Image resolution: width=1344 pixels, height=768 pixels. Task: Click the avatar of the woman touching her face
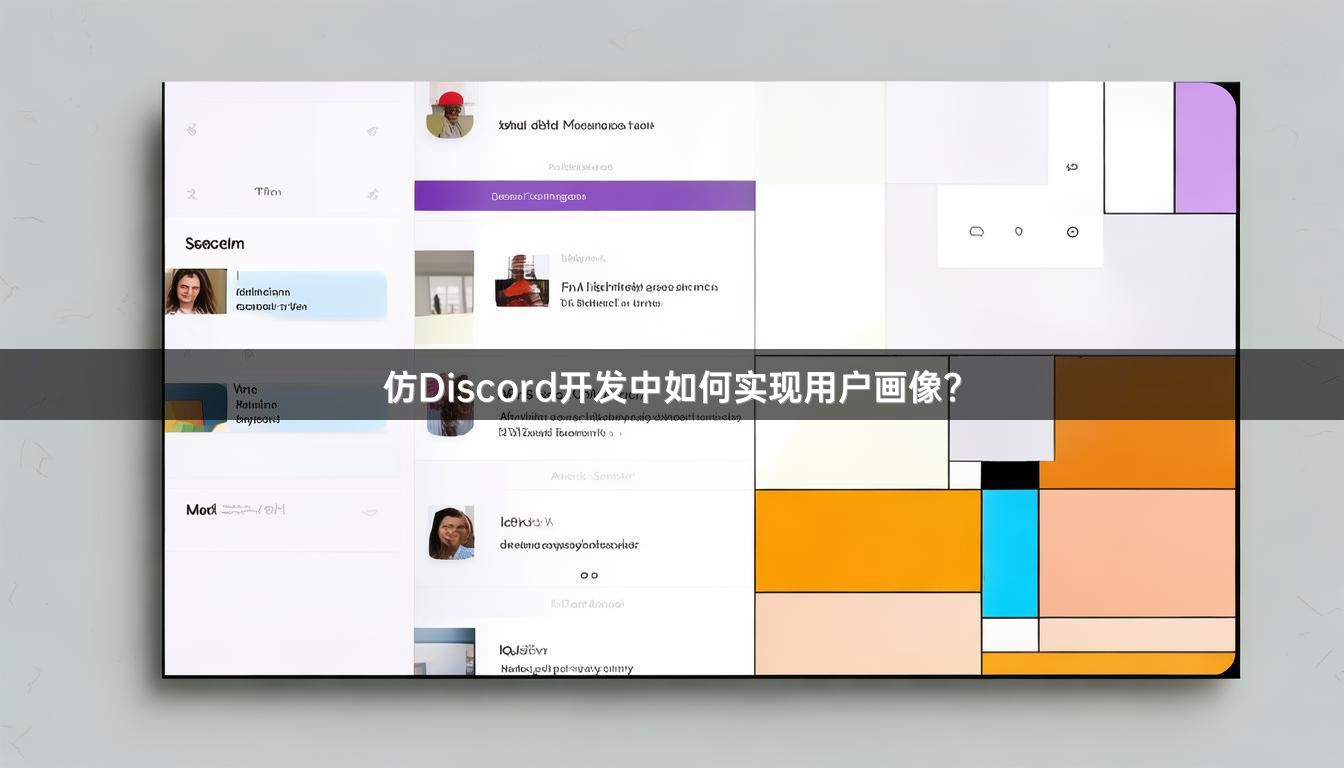[450, 532]
